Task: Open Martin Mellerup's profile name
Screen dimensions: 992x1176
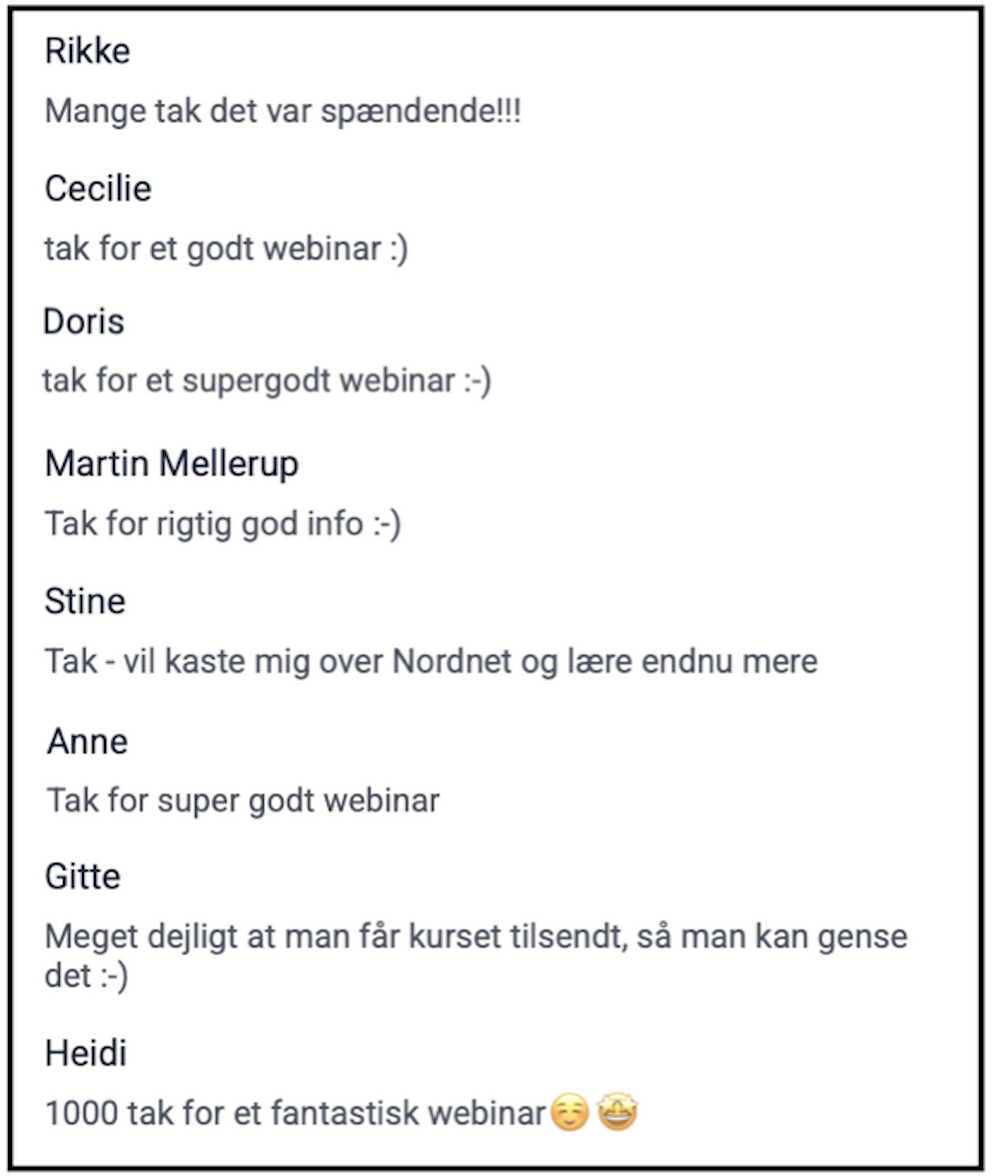Action: (172, 464)
